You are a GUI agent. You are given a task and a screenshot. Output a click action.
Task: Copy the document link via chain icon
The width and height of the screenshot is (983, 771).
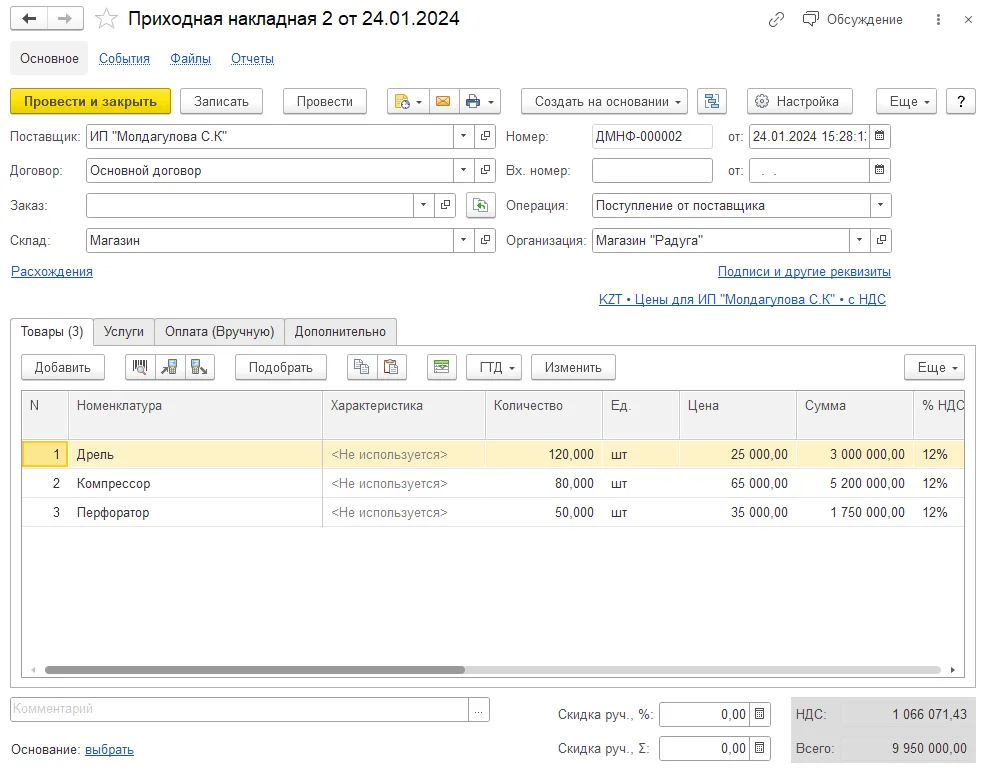[x=776, y=19]
